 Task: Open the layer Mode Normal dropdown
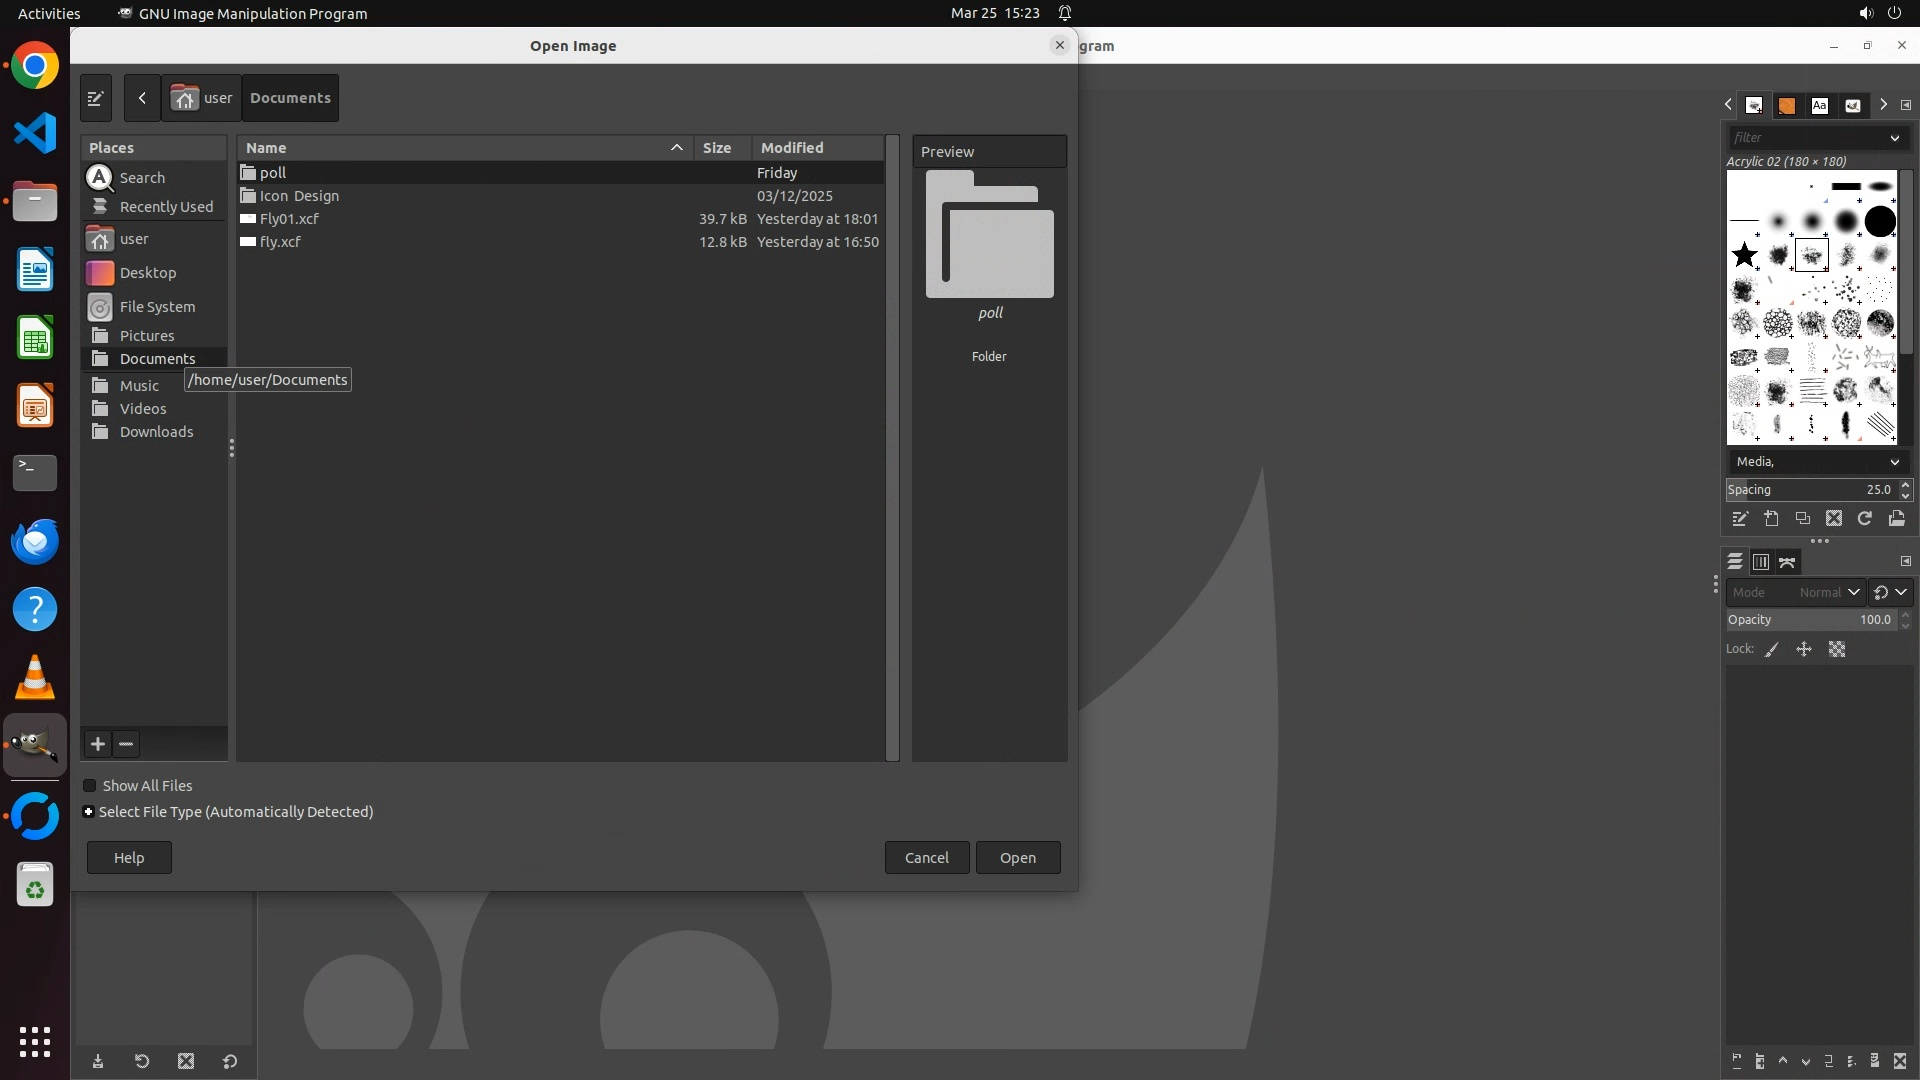pyautogui.click(x=1826, y=592)
